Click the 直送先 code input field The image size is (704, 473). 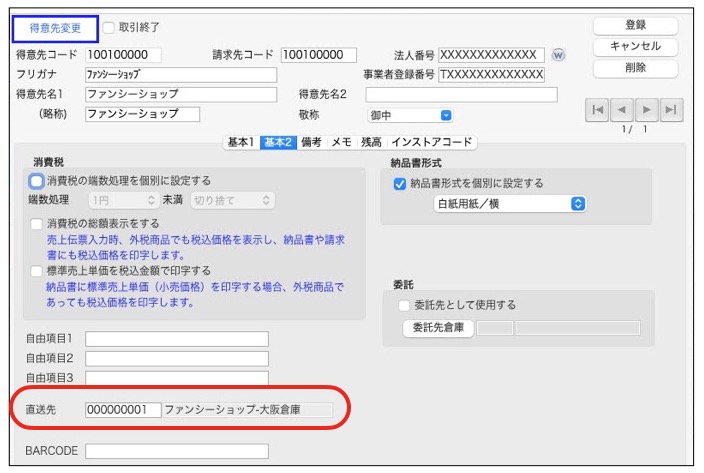coord(122,409)
